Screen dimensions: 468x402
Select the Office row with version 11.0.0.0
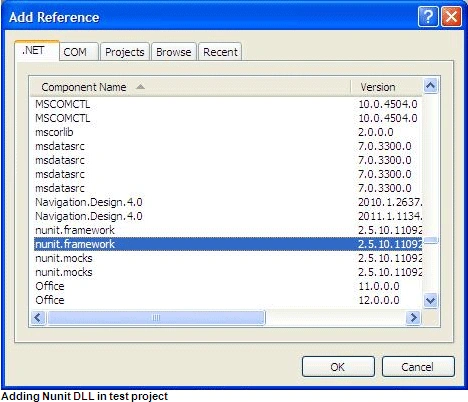pyautogui.click(x=228, y=286)
